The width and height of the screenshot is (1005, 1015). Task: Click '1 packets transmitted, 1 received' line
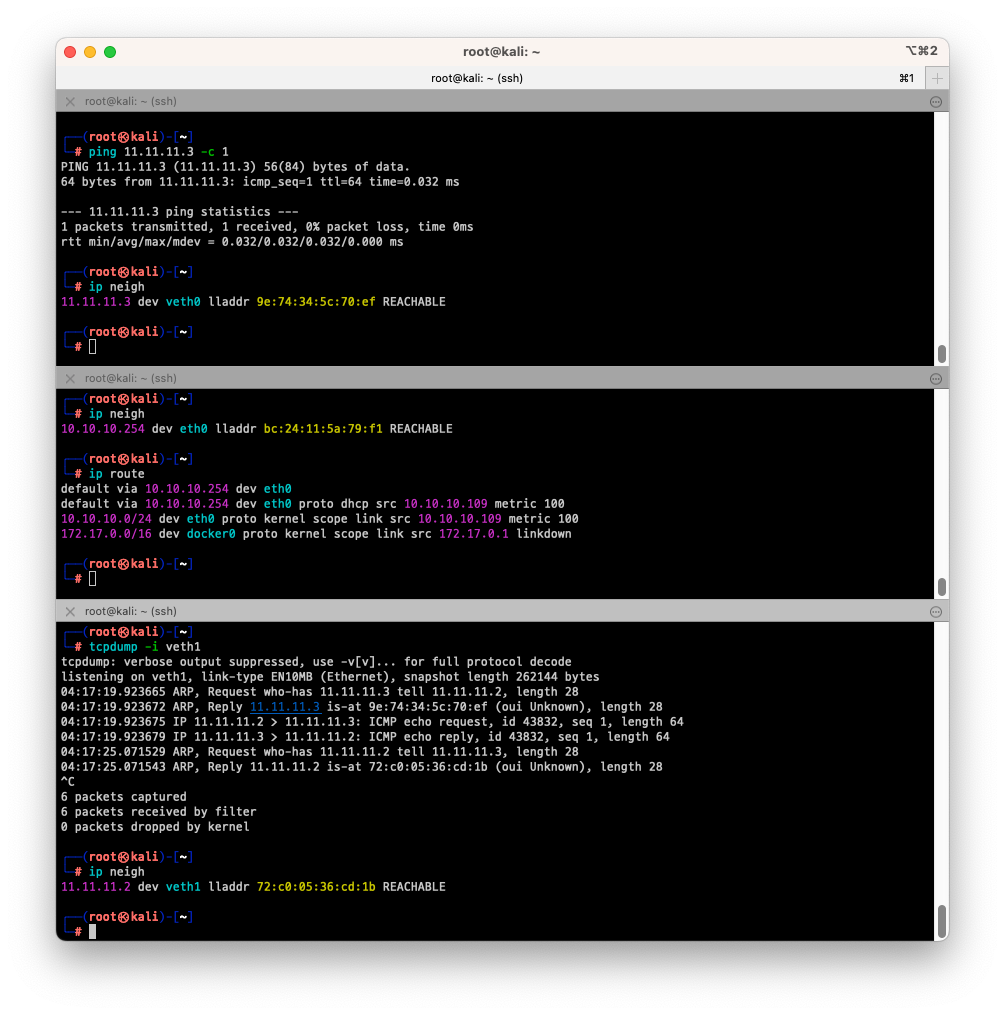267,227
